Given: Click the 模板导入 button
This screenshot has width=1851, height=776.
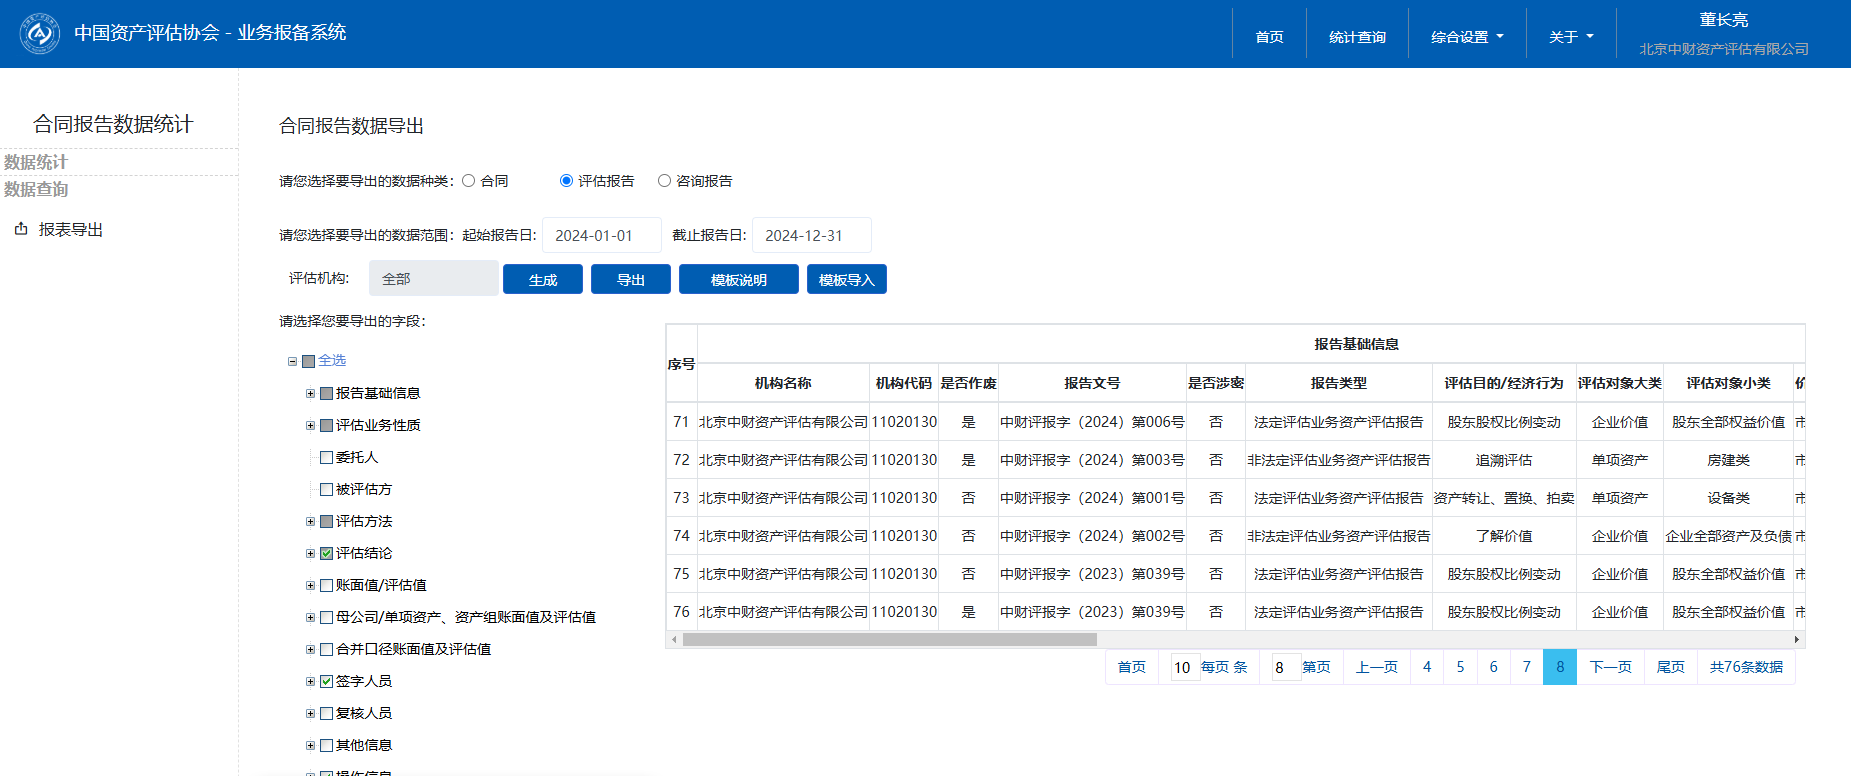Looking at the screenshot, I should click(x=846, y=280).
